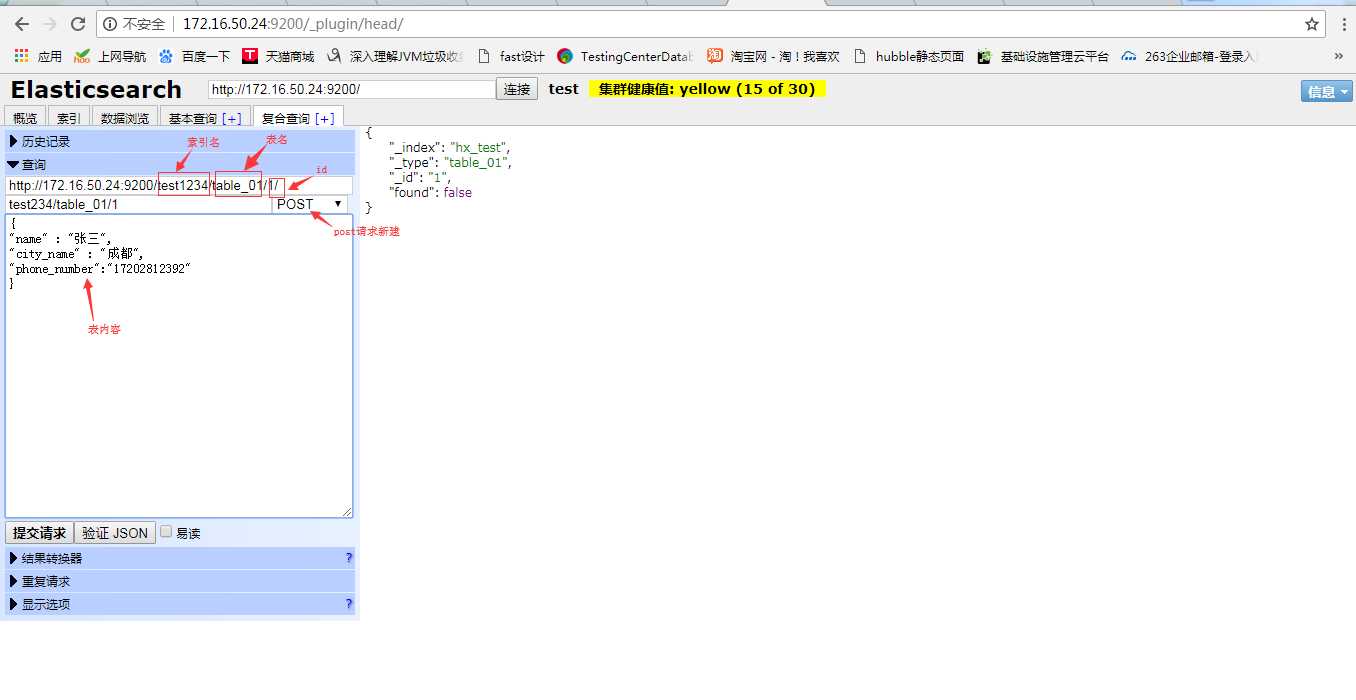This screenshot has width=1356, height=700.
Task: Click the query URL field with test1234
Action: 179,185
